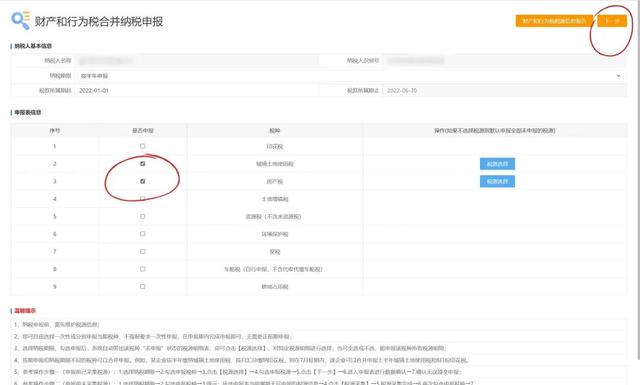Screen dimensions: 640x385
Task: Tick the checkbox for row 9 耕地占用税
Action: click(142, 287)
